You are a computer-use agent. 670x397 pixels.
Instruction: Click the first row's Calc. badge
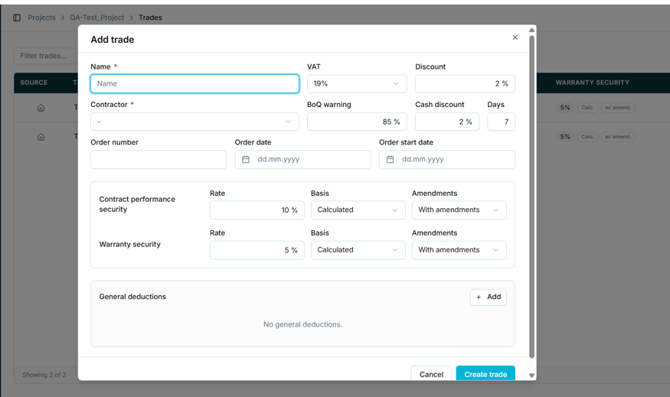coord(587,108)
